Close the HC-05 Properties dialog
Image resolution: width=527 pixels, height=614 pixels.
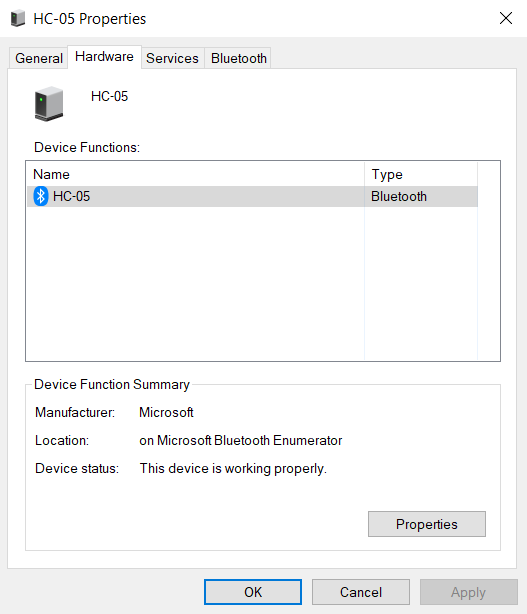[506, 18]
